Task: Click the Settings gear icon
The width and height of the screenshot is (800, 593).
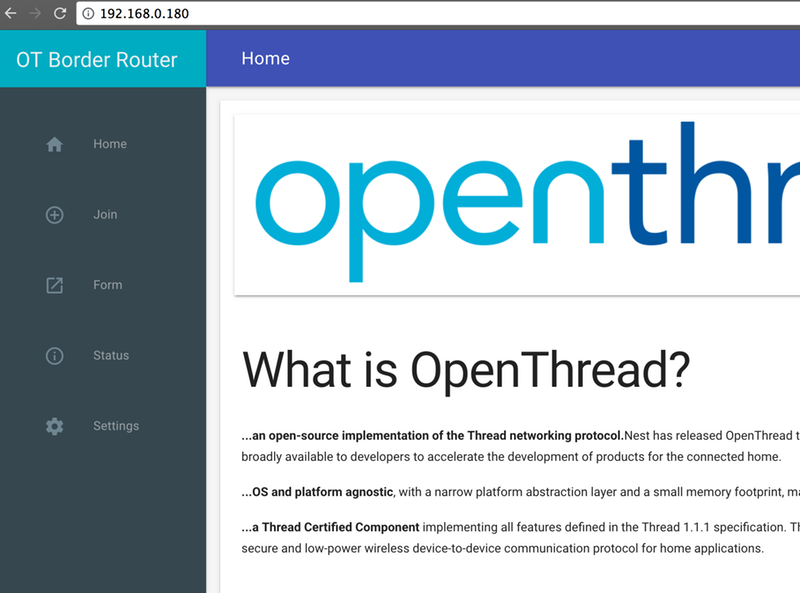Action: (55, 426)
